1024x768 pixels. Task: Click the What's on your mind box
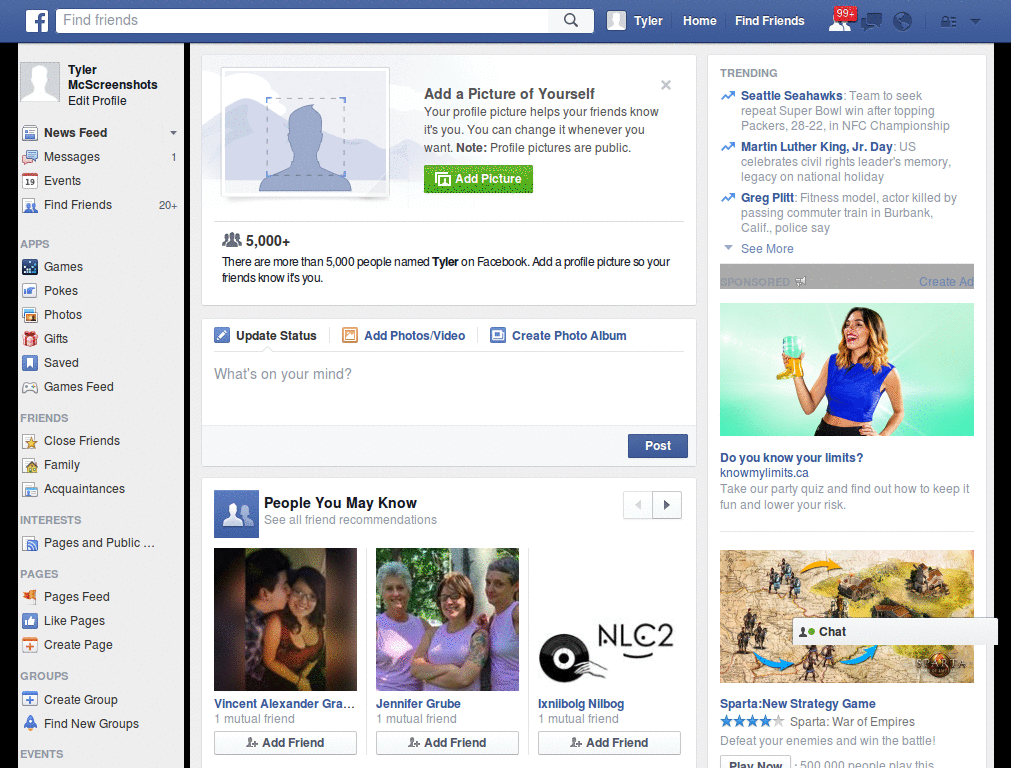point(449,391)
